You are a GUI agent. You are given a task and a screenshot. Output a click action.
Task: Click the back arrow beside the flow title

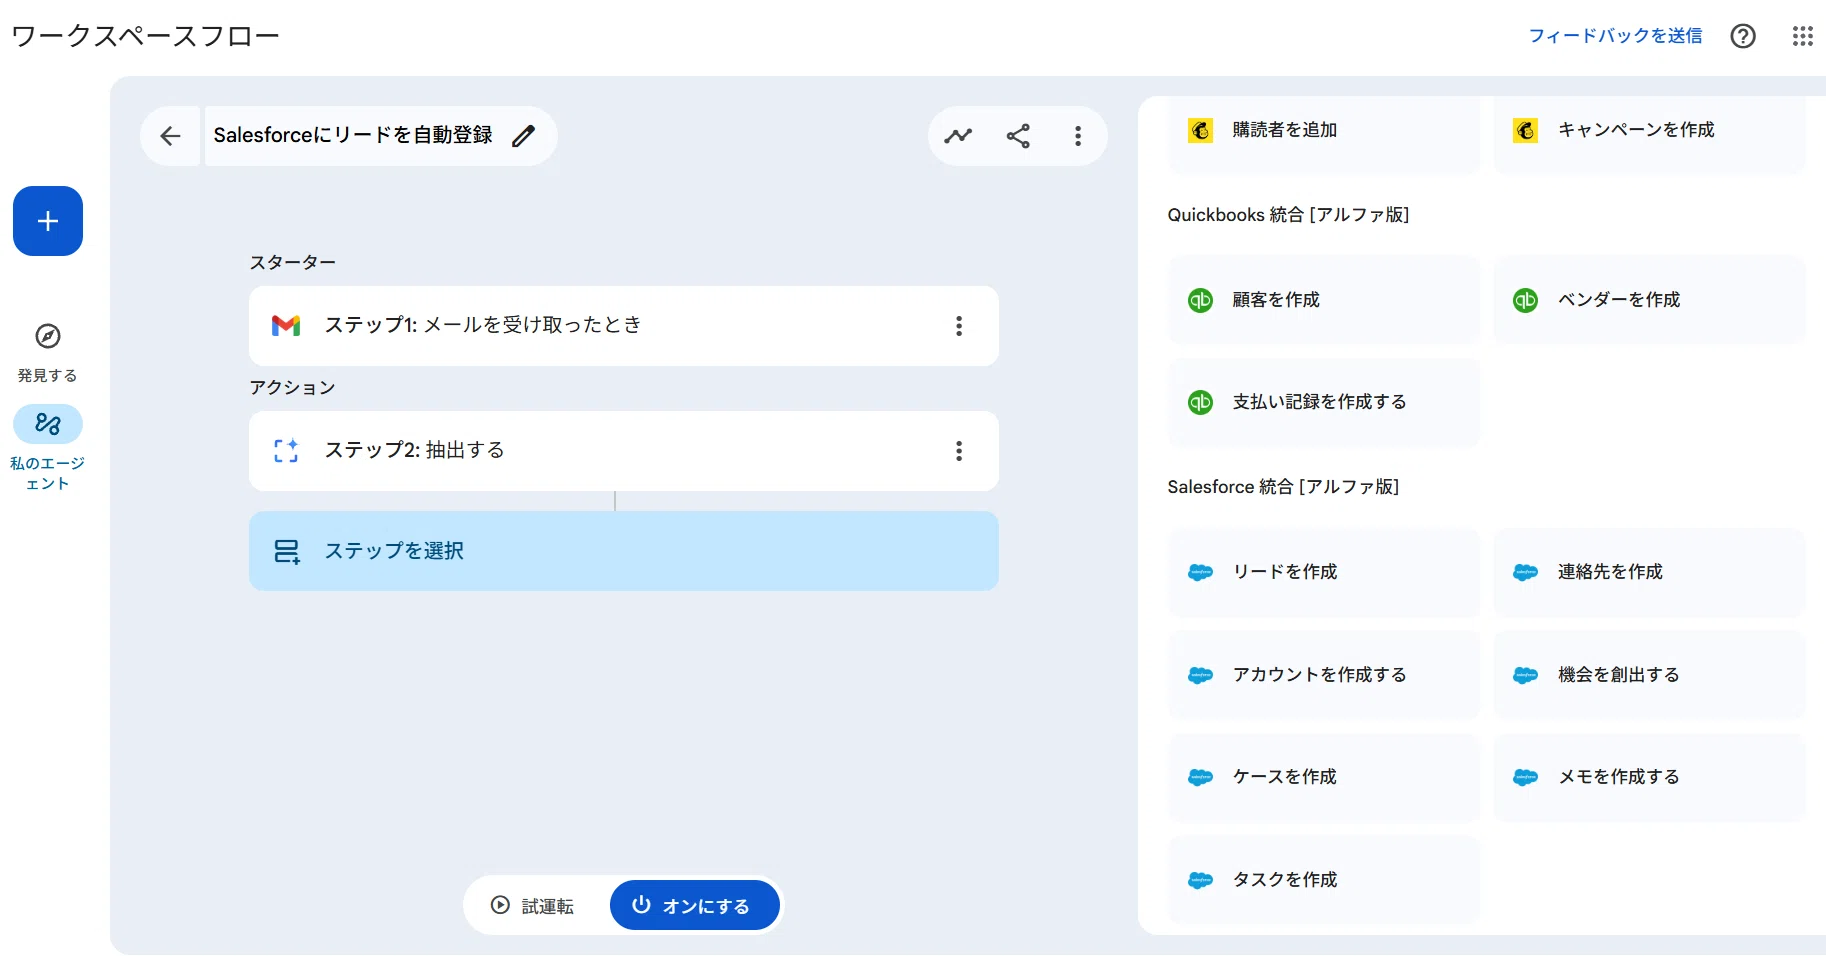pyautogui.click(x=170, y=136)
